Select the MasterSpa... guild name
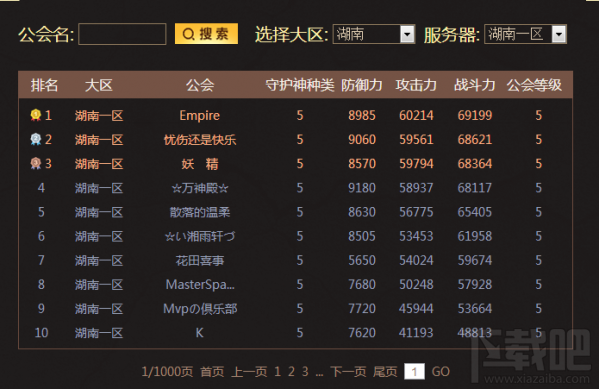This screenshot has width=599, height=389. pyautogui.click(x=200, y=285)
